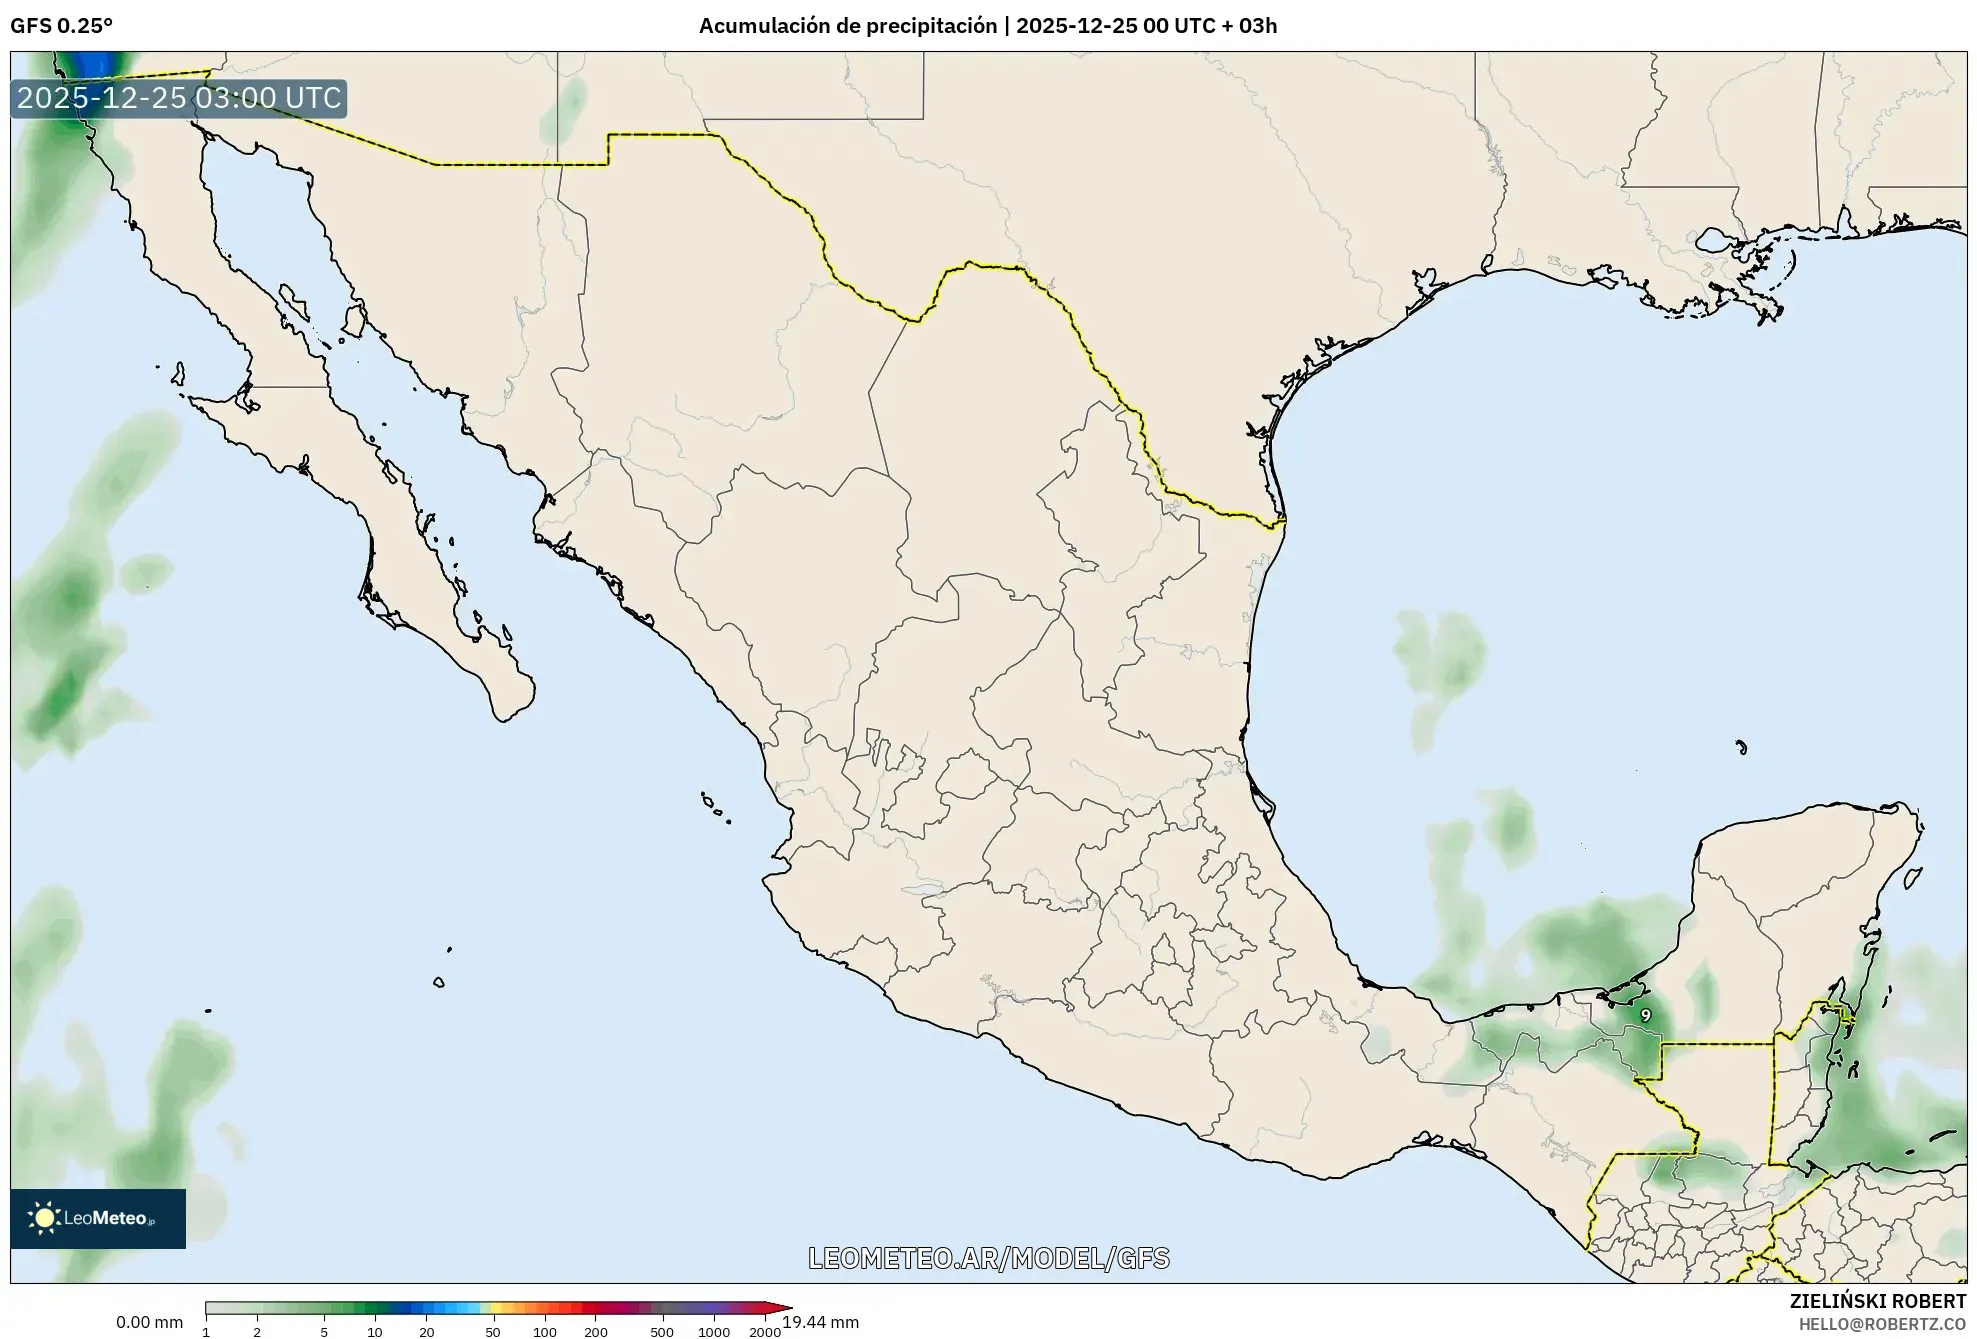Image resolution: width=1977 pixels, height=1339 pixels.
Task: Click the 19.44 mm maximum value label
Action: [821, 1322]
